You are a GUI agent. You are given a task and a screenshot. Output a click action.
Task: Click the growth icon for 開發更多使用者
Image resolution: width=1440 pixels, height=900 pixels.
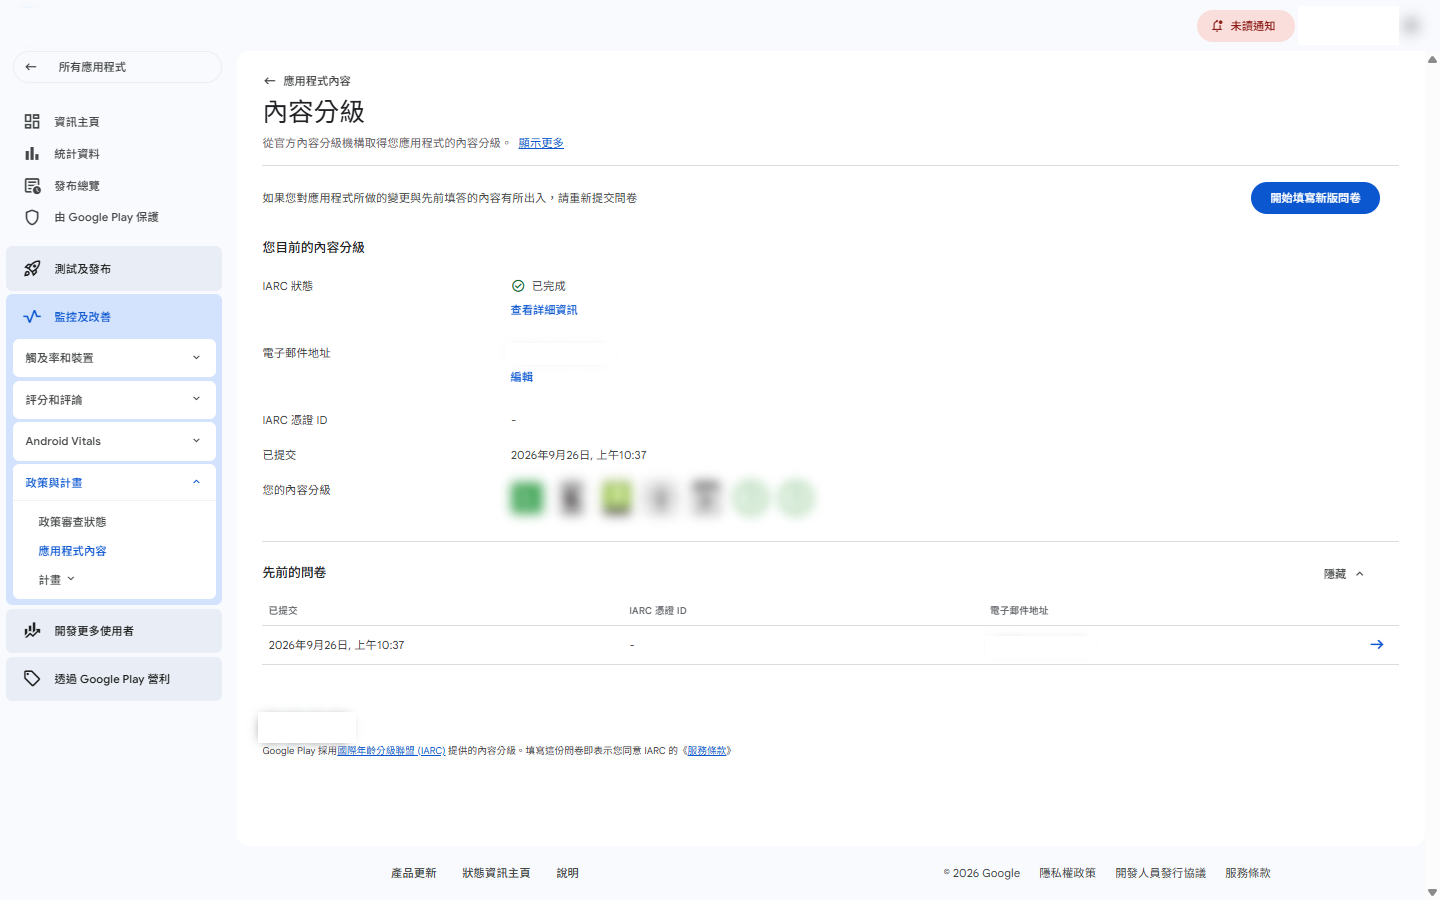[x=32, y=631]
